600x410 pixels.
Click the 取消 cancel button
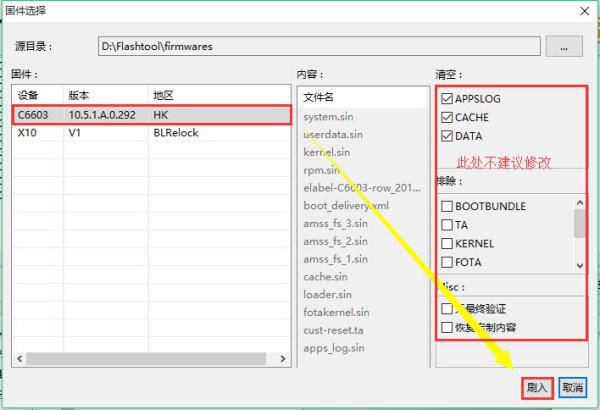[572, 387]
